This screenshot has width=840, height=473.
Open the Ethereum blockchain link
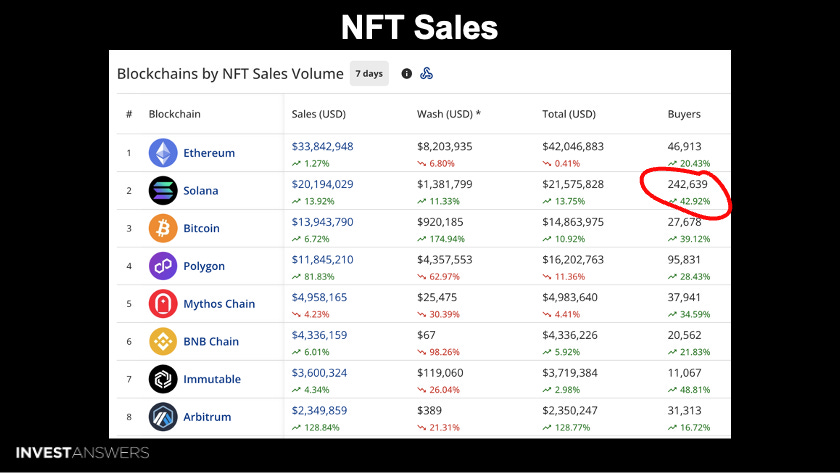coord(209,153)
